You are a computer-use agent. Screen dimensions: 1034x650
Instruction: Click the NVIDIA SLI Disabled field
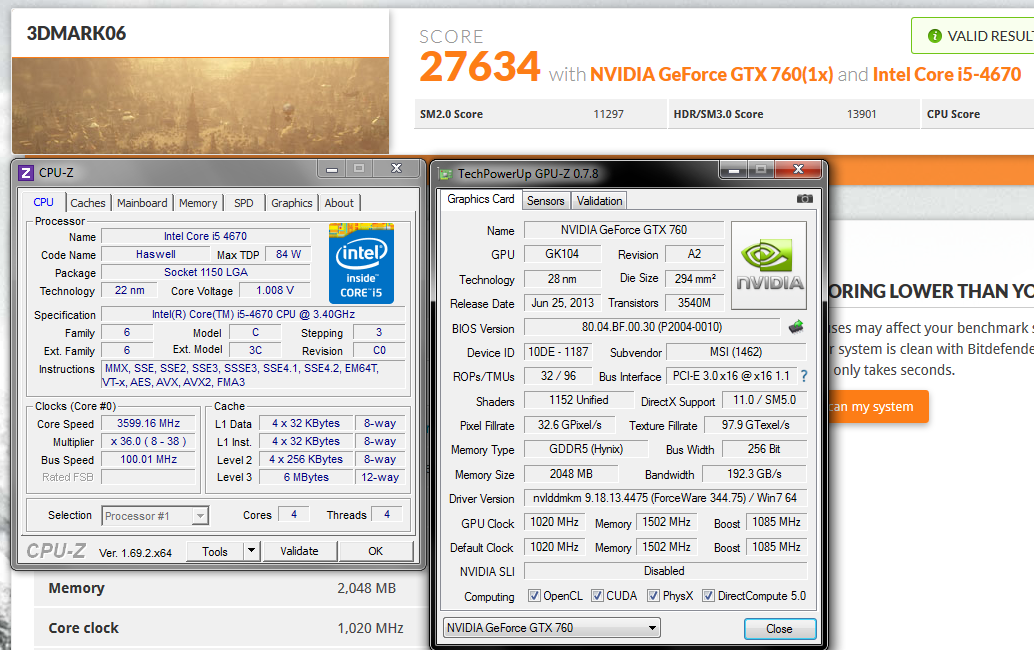[665, 571]
